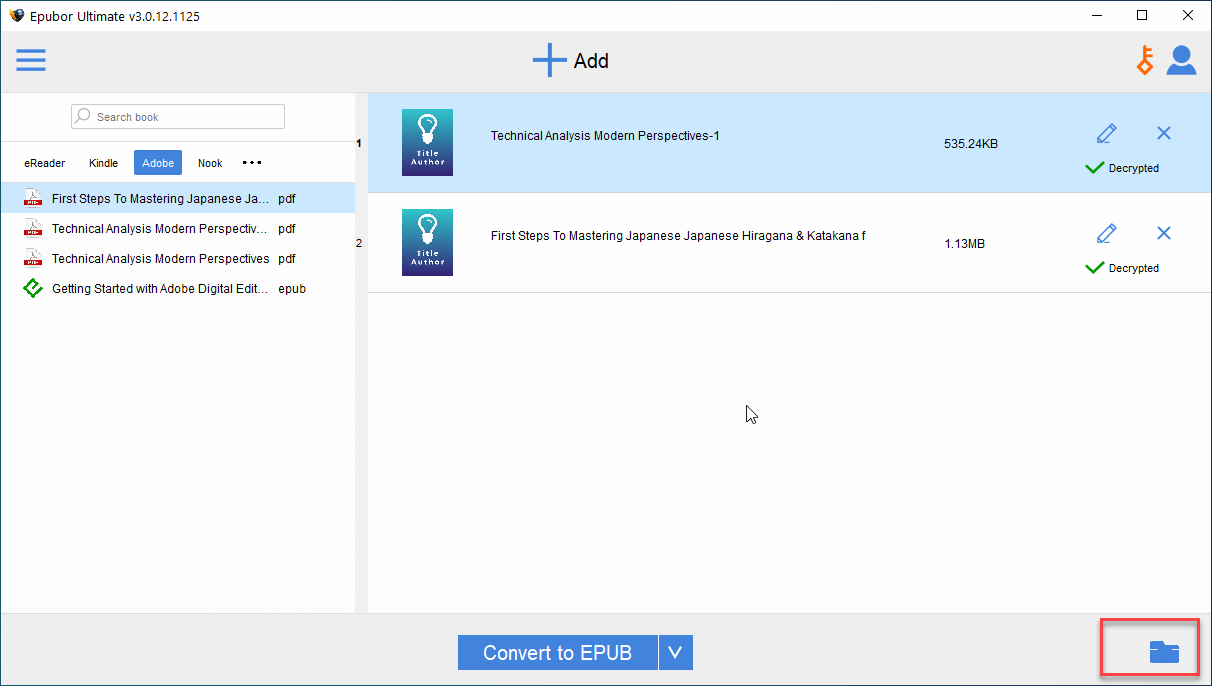Remove Technical Analysis Modern Perspectives-1 from list

click(1164, 133)
